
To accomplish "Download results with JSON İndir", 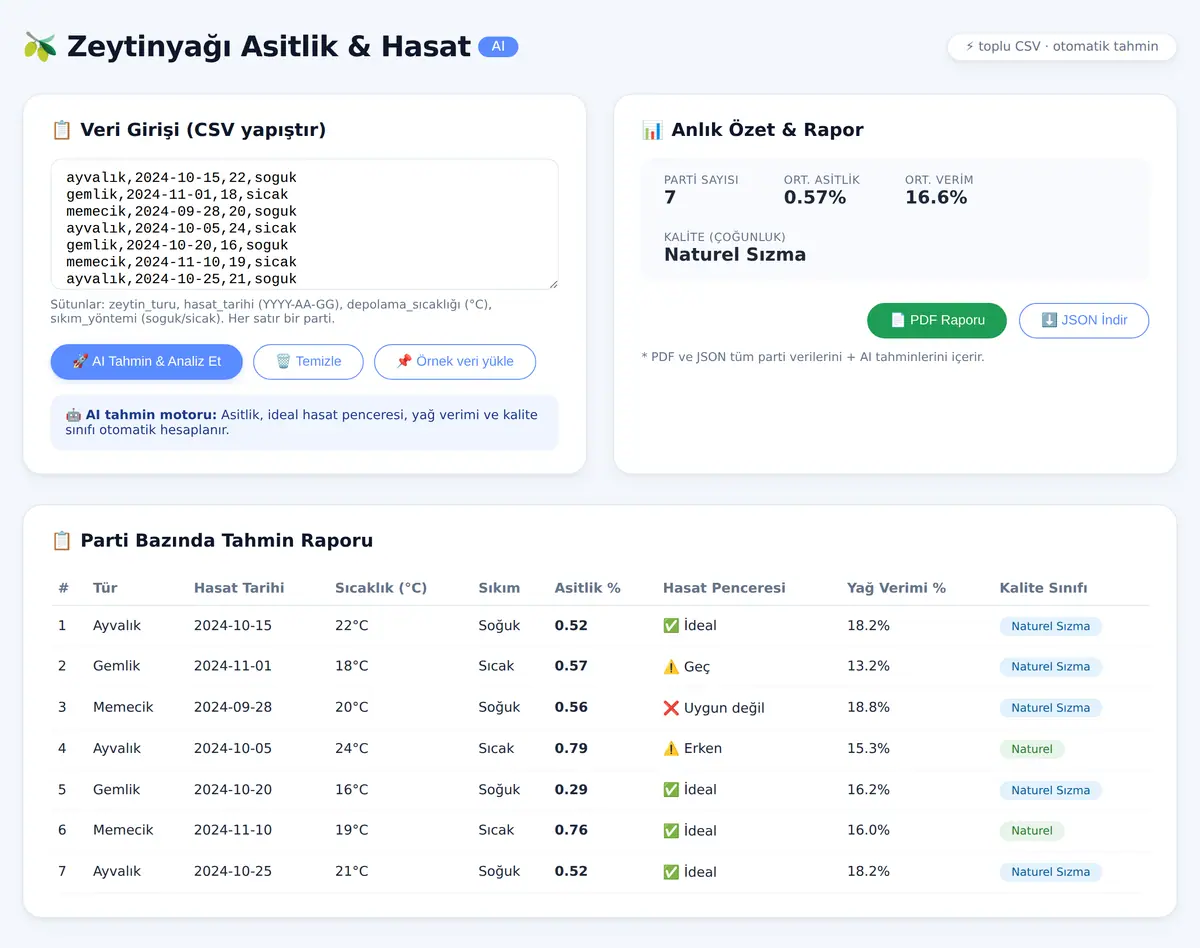I will (1084, 320).
